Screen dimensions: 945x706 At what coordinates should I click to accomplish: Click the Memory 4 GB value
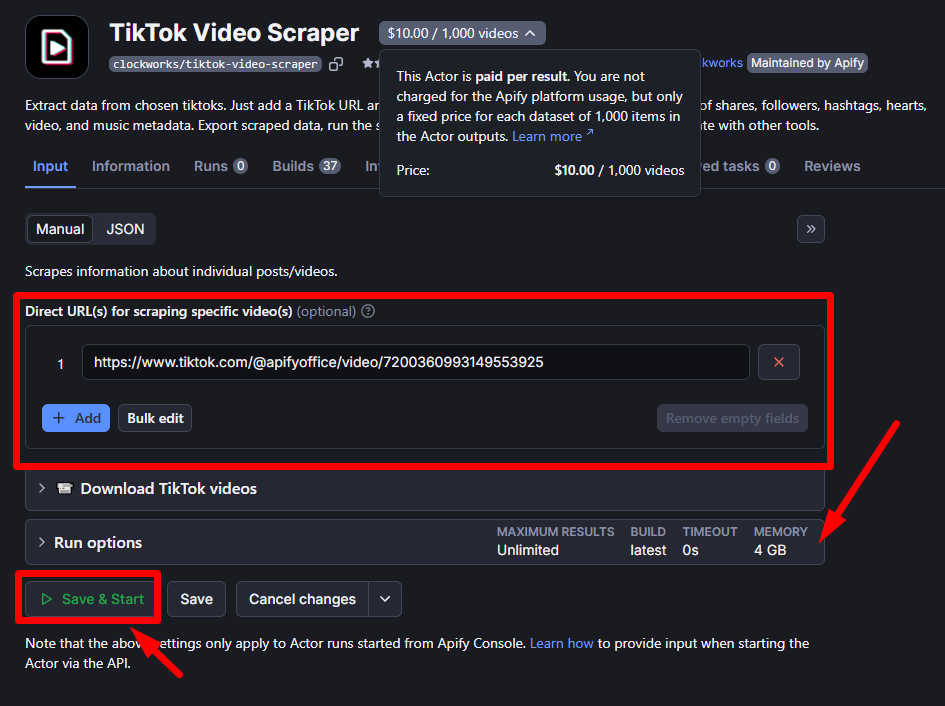pos(770,550)
